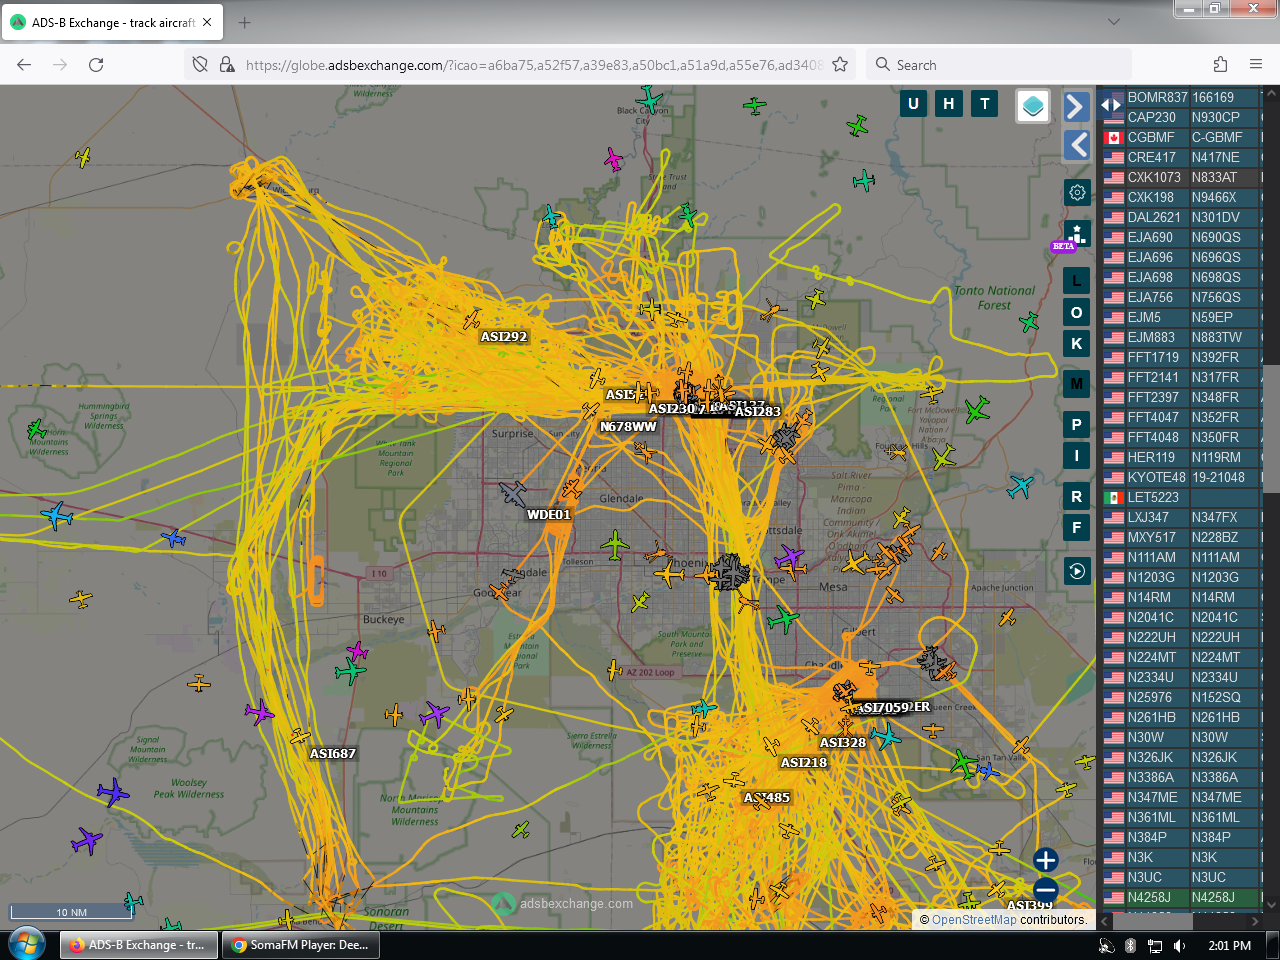Focus the Firefox Search box
The image size is (1280, 960).
[x=1000, y=65]
